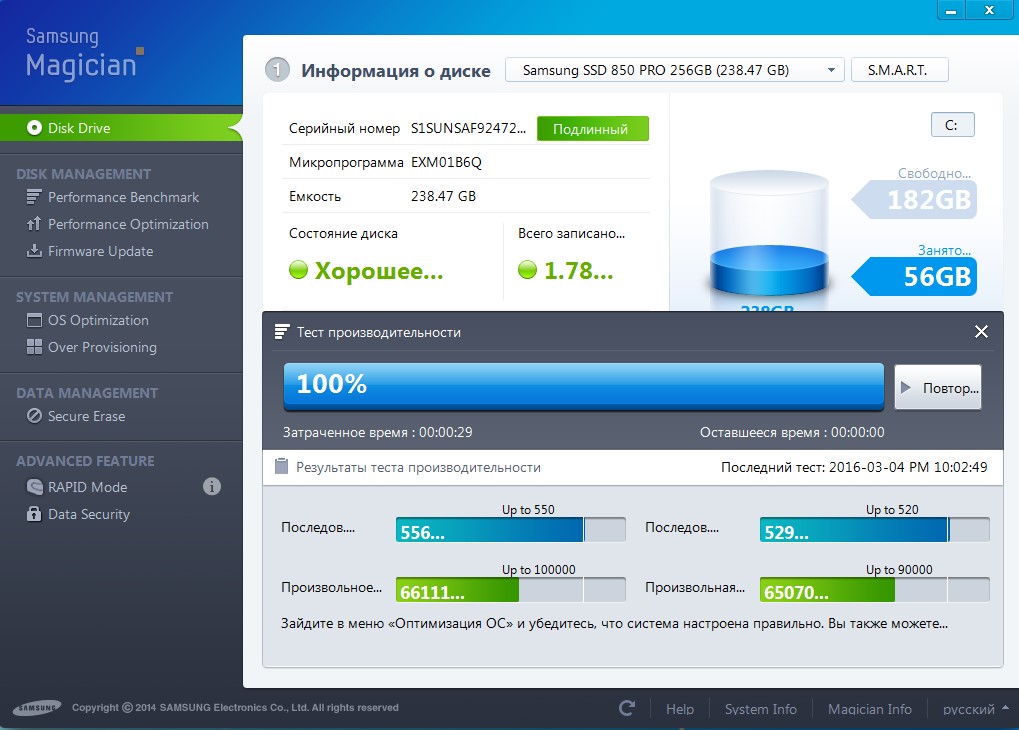The width and height of the screenshot is (1019, 730).
Task: Open the S.M.A.R.T. details button
Action: click(x=899, y=70)
